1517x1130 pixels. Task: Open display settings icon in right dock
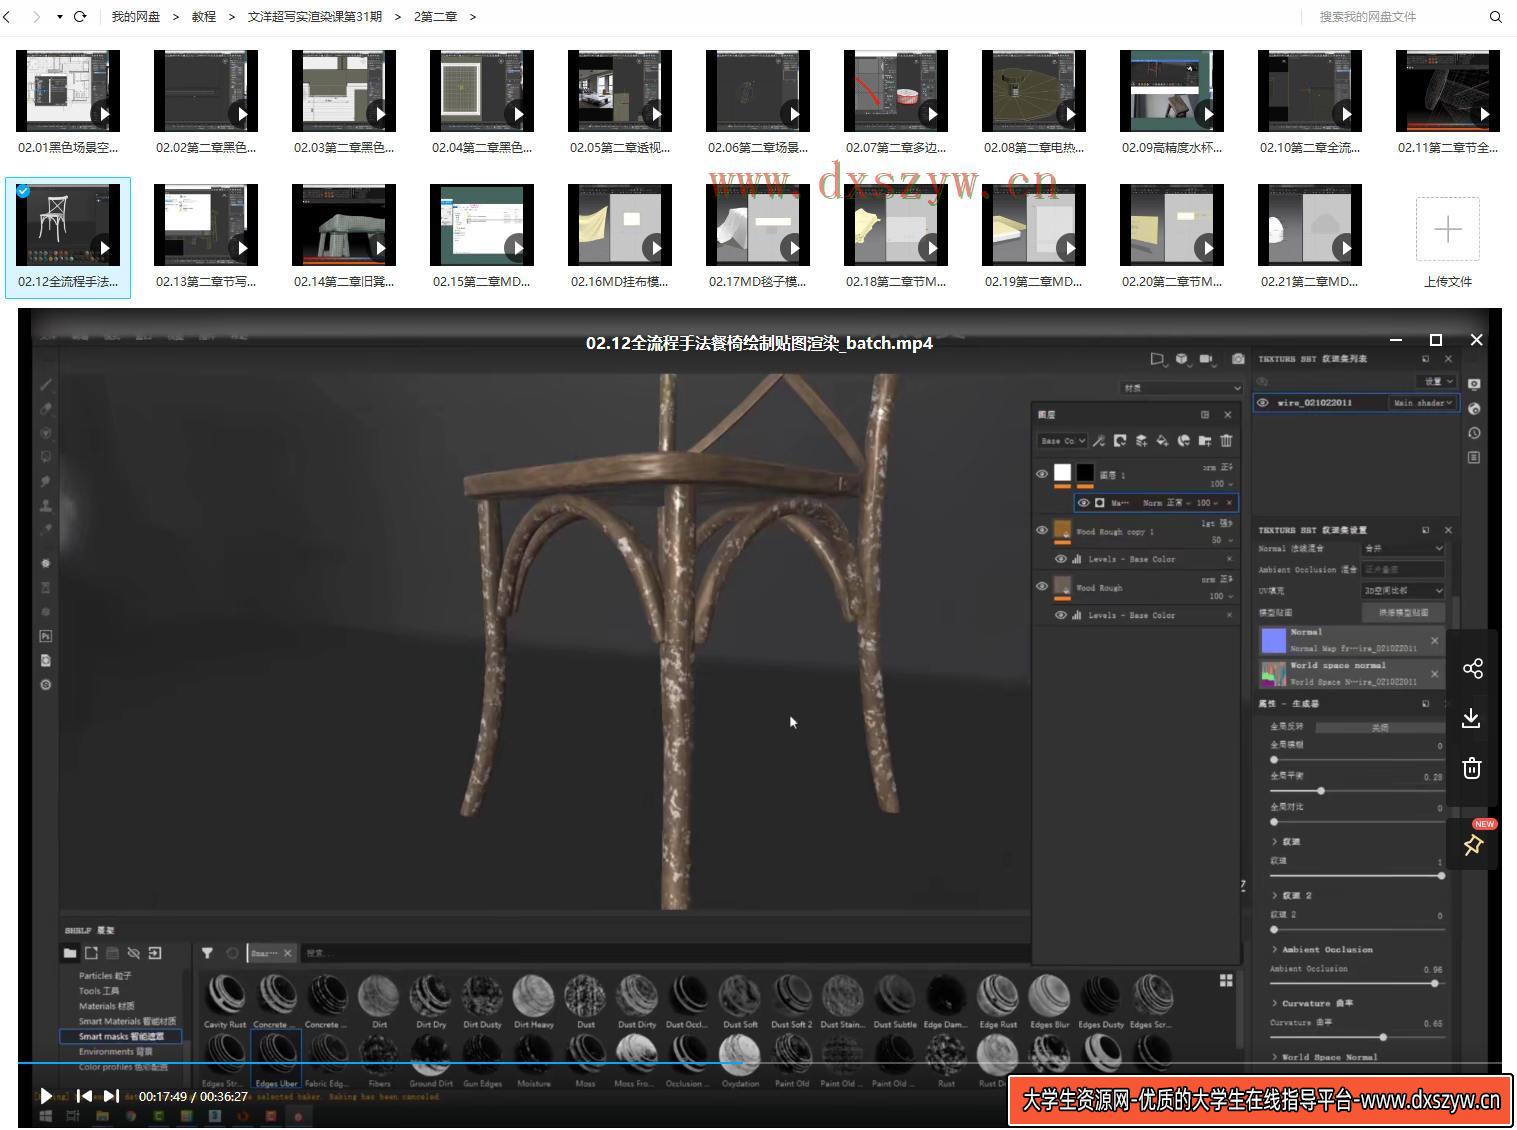pyautogui.click(x=1474, y=384)
